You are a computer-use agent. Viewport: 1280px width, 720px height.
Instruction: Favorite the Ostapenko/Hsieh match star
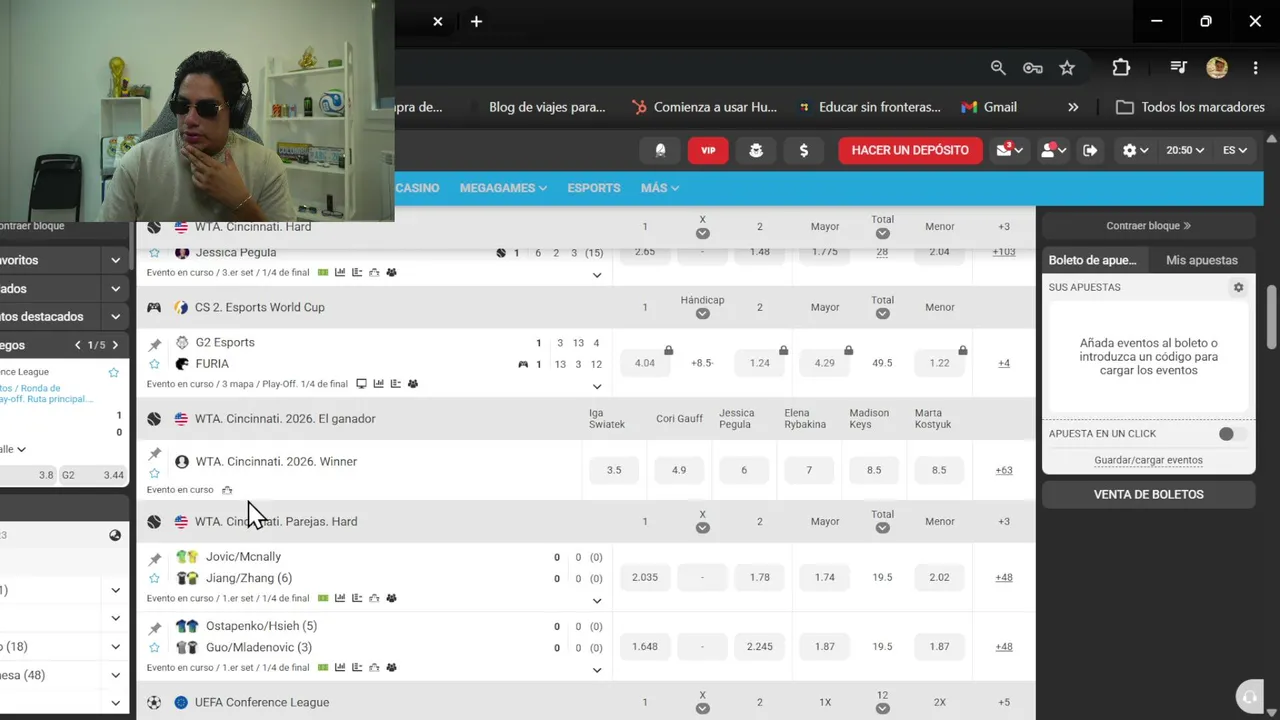154,647
